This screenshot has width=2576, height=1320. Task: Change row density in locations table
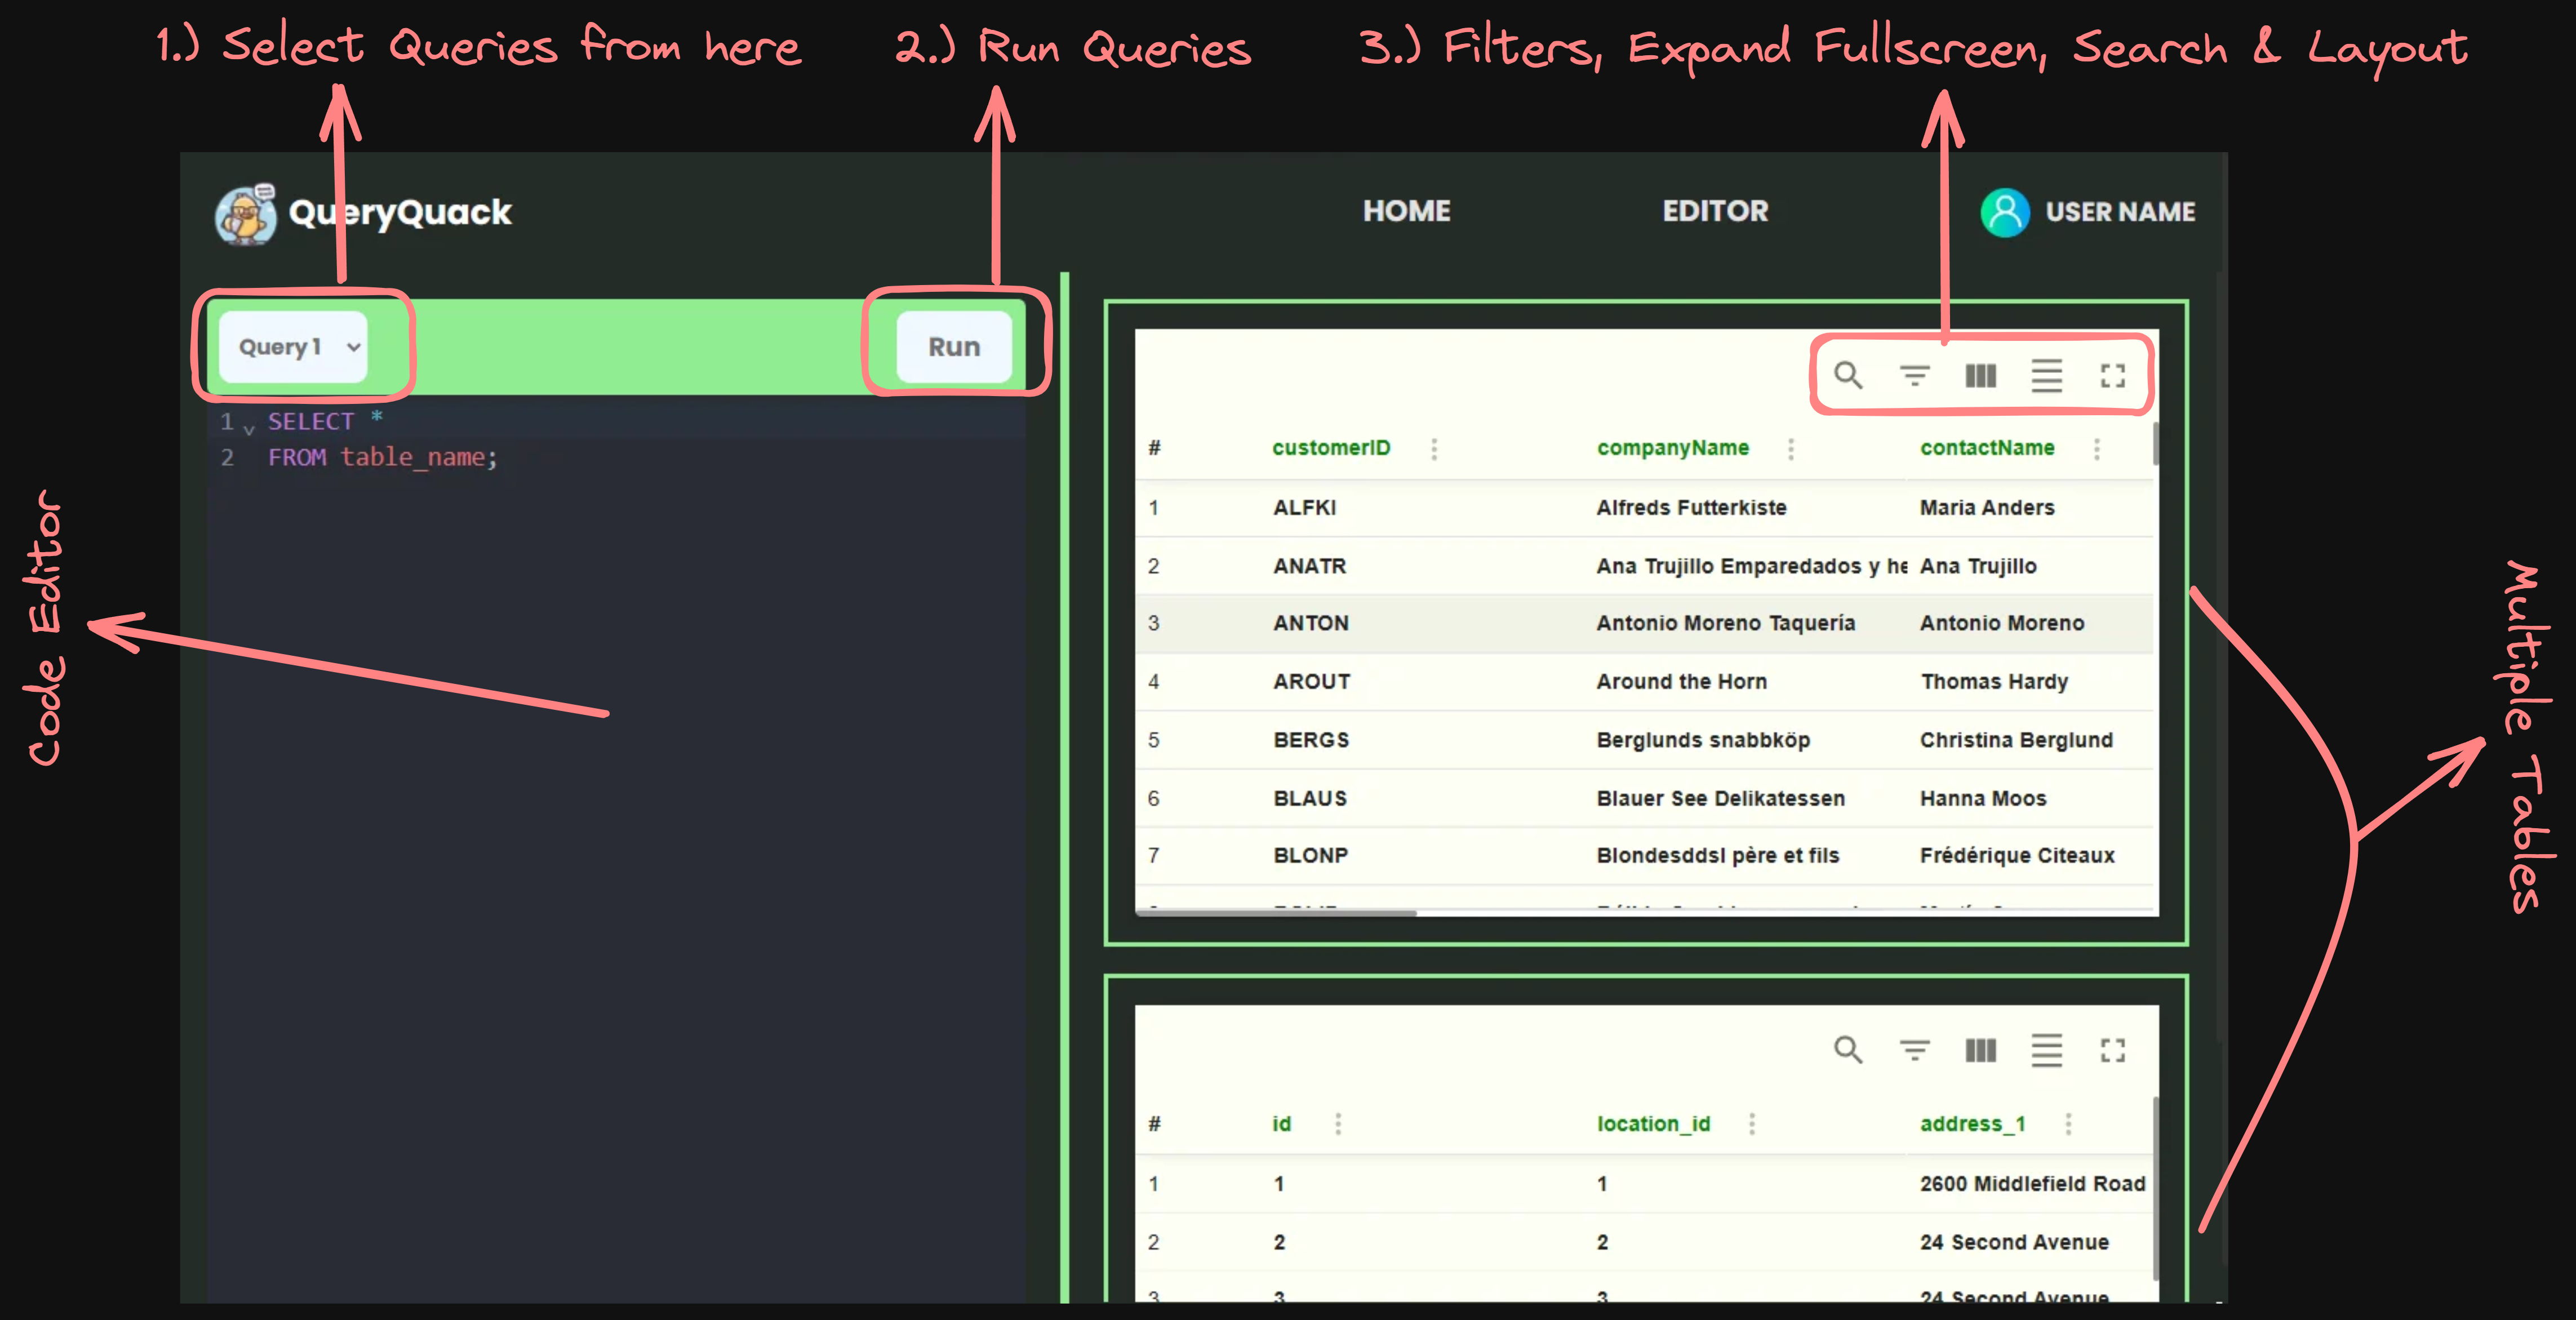[2046, 1050]
